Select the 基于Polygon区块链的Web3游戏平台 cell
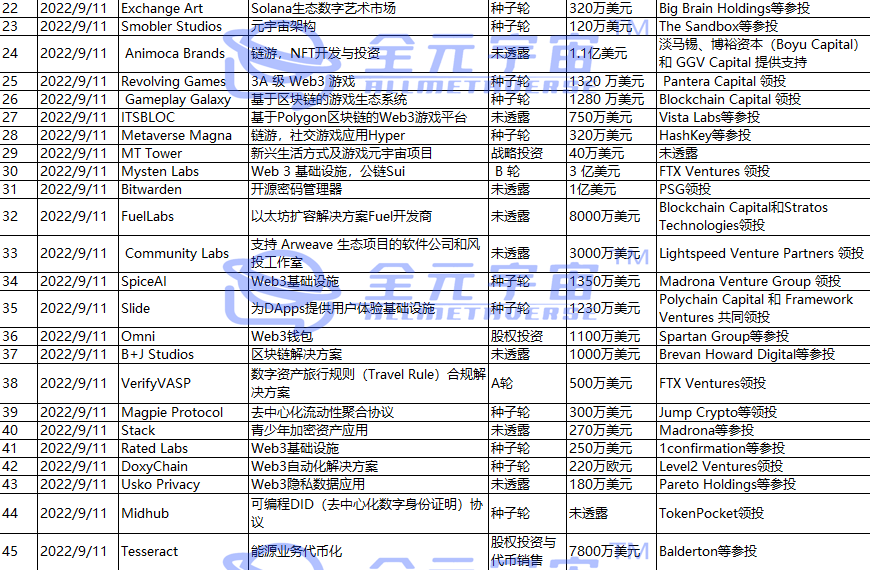Image resolution: width=870 pixels, height=570 pixels. (x=368, y=118)
